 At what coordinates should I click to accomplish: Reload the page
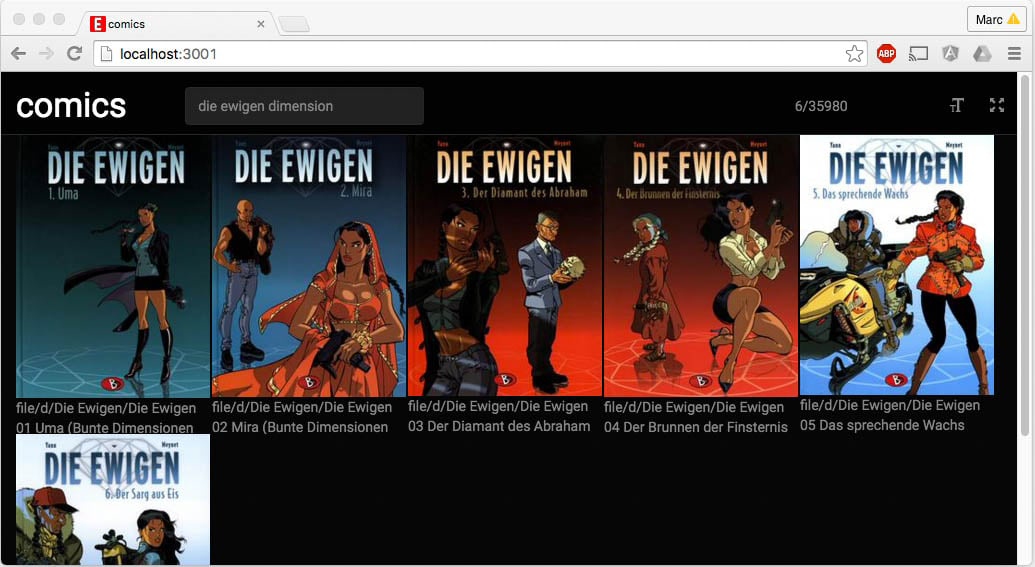pyautogui.click(x=74, y=54)
